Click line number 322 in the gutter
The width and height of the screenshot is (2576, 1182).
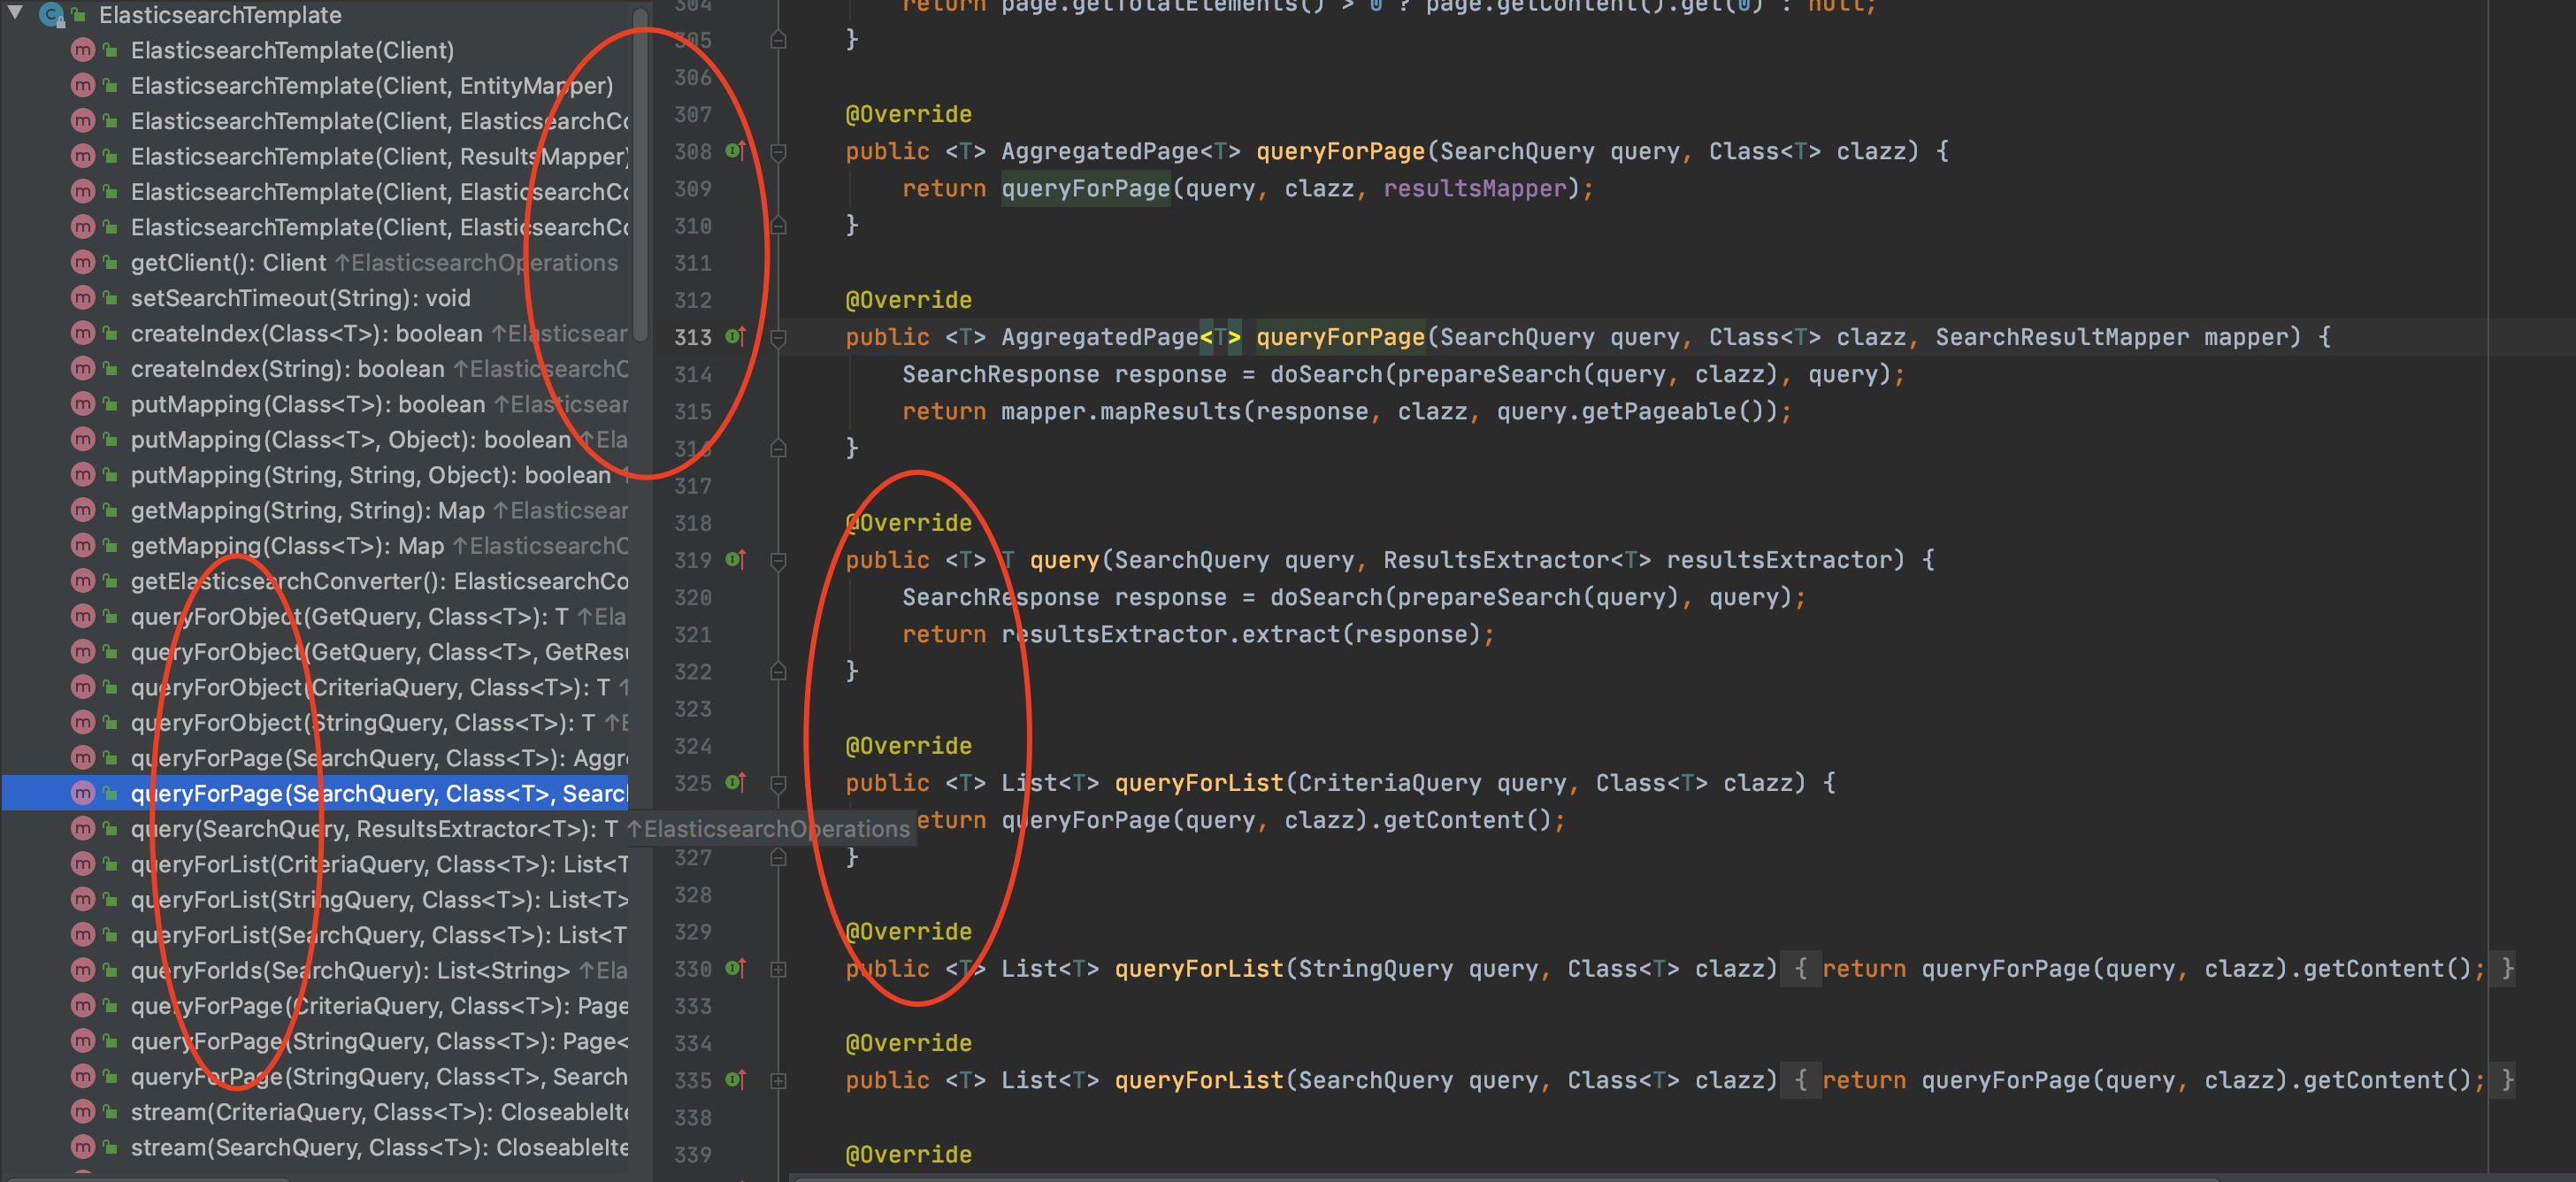[x=692, y=672]
